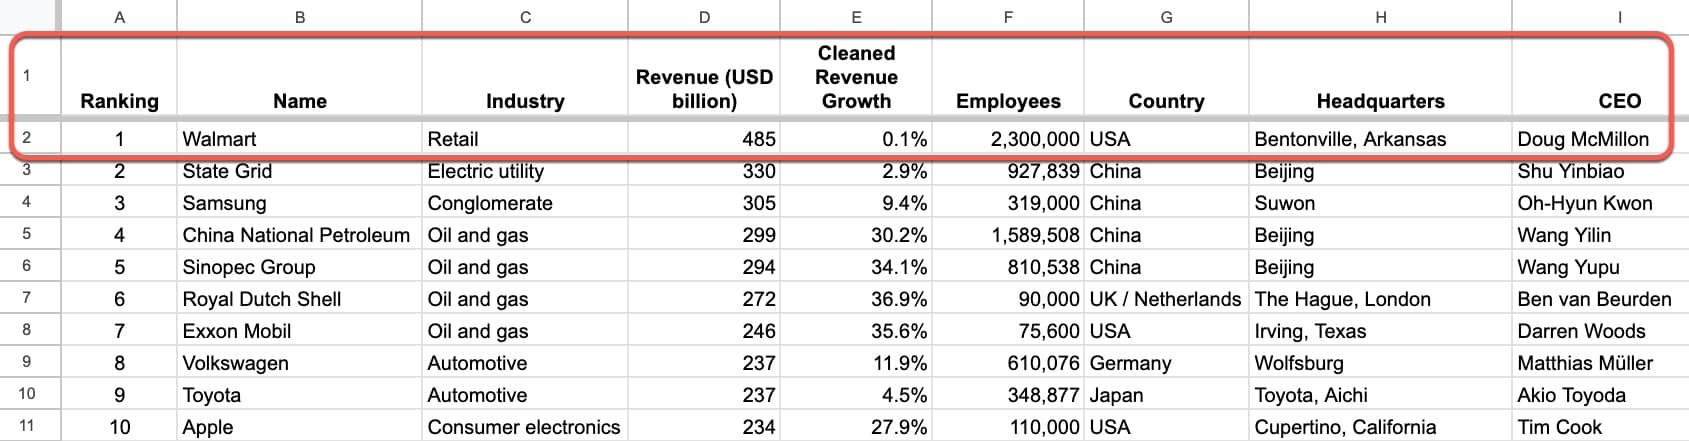Select the Headquarters header cell
The image size is (1689, 441).
1380,101
